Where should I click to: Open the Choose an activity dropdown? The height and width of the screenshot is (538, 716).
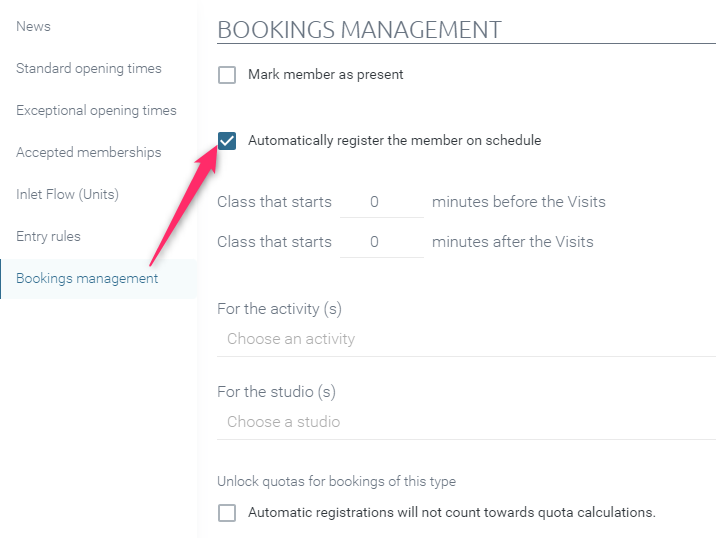point(466,339)
